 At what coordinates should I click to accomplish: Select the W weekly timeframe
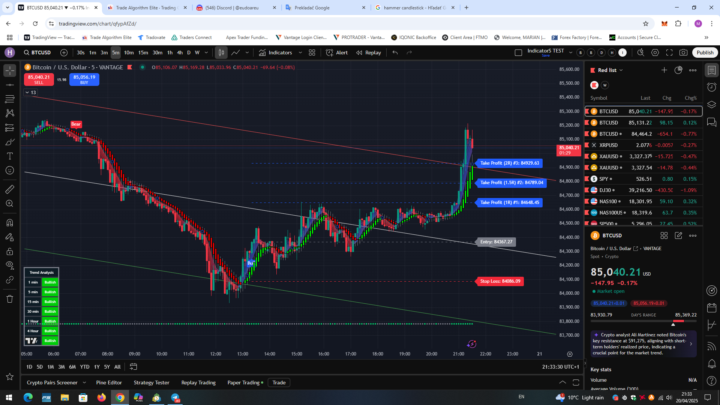point(197,53)
